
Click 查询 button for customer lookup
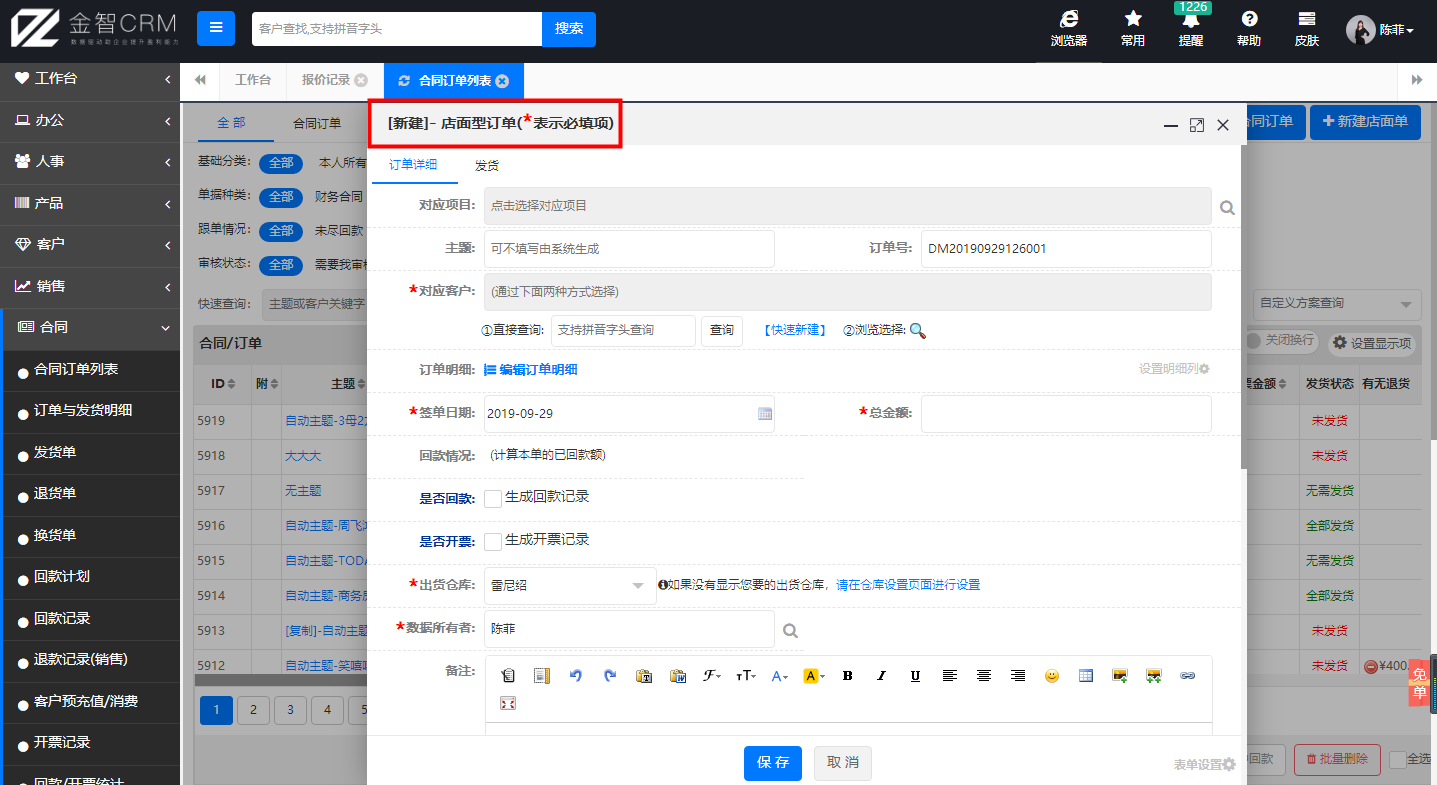coord(722,331)
